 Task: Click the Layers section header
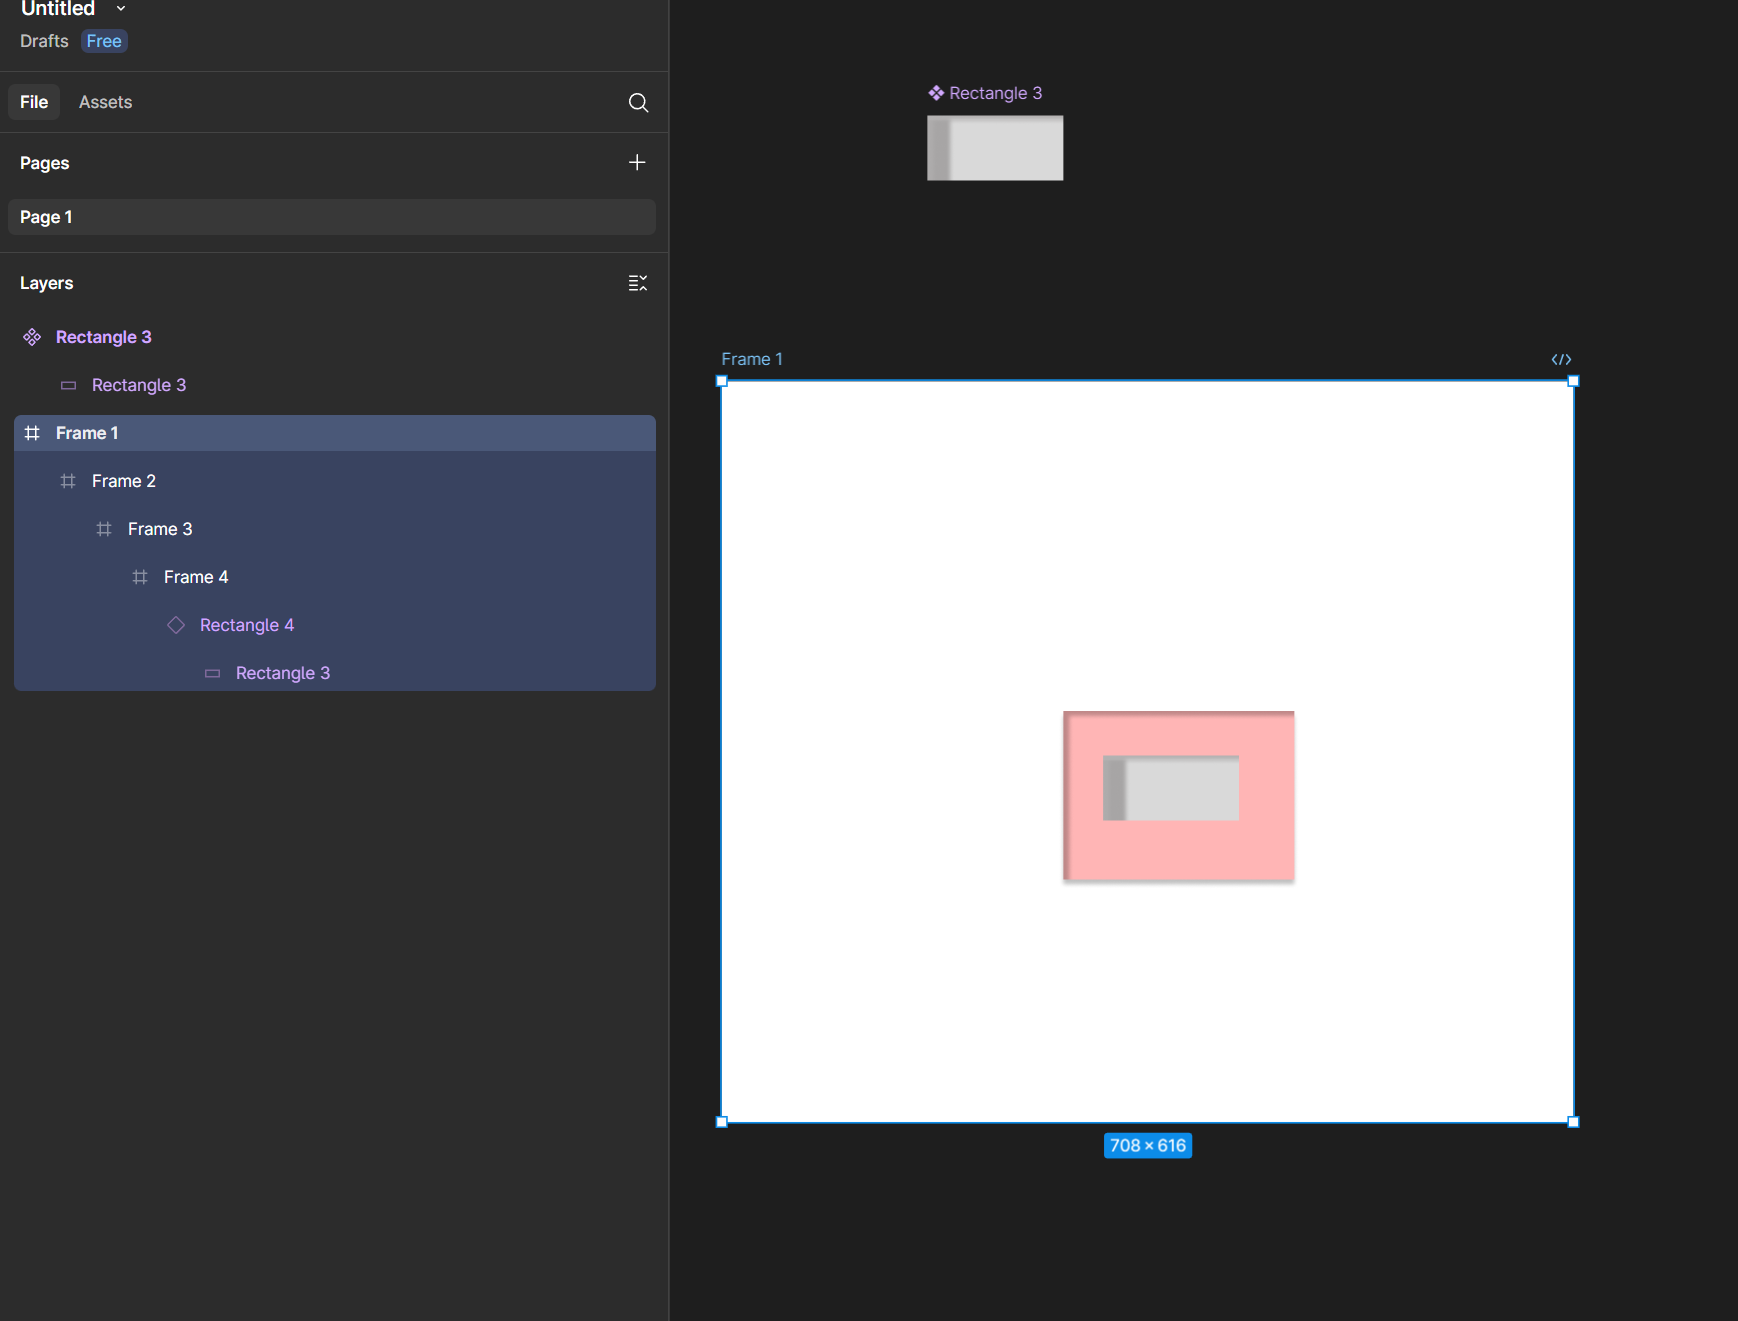(46, 283)
